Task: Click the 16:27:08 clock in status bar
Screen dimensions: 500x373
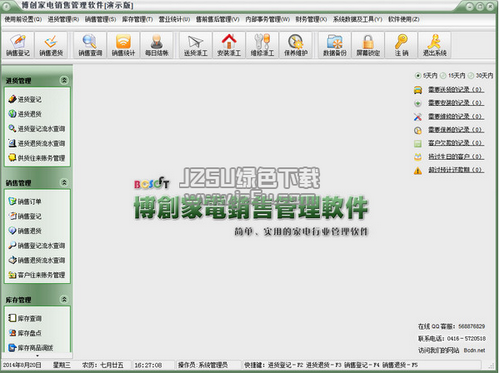Action: point(148,365)
